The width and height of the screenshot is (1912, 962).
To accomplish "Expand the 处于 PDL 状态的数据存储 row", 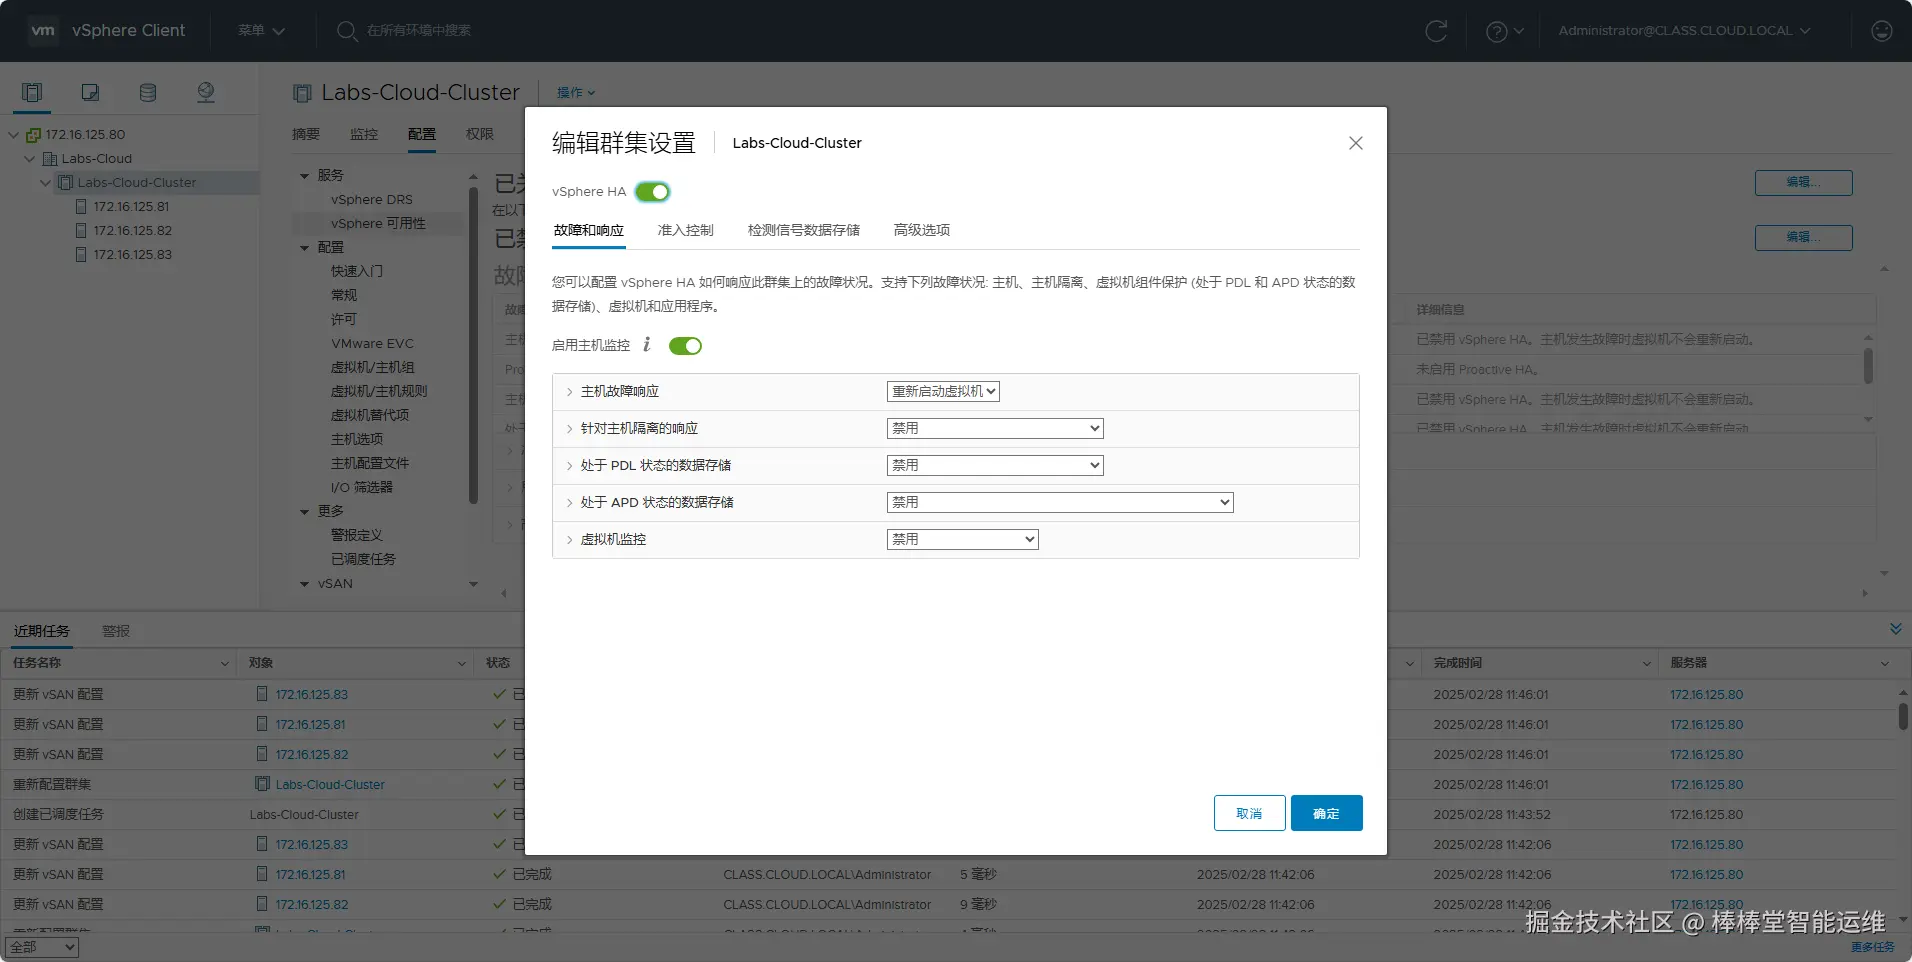I will [x=569, y=466].
